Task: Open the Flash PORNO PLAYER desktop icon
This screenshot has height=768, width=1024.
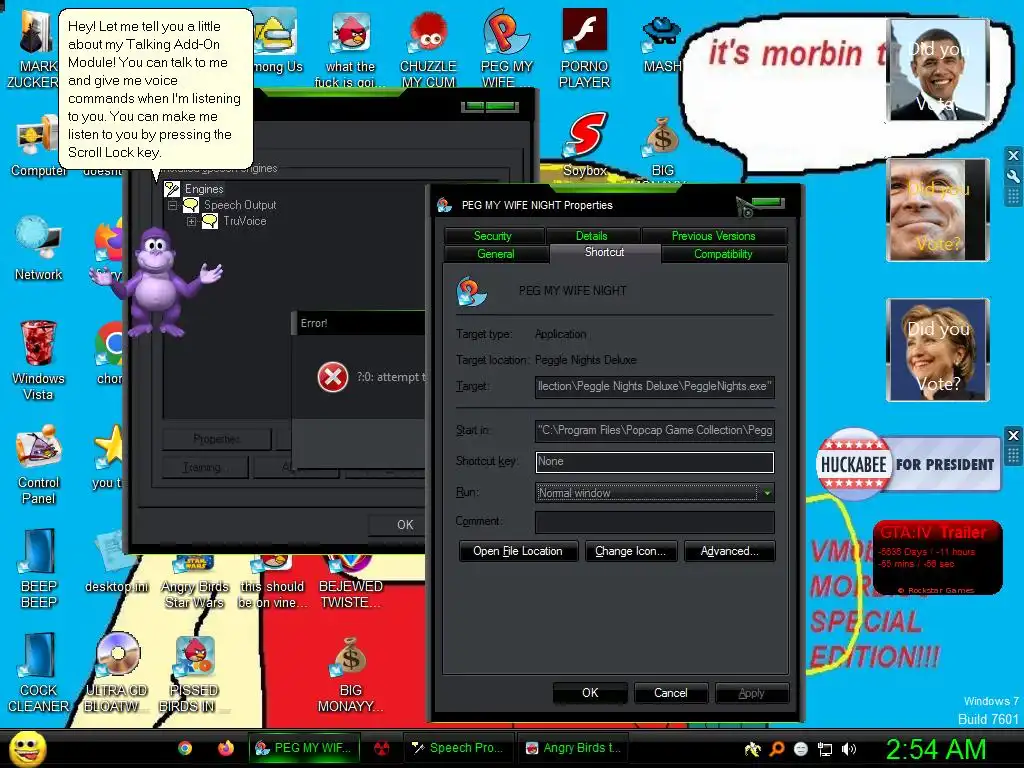Action: coord(584,49)
